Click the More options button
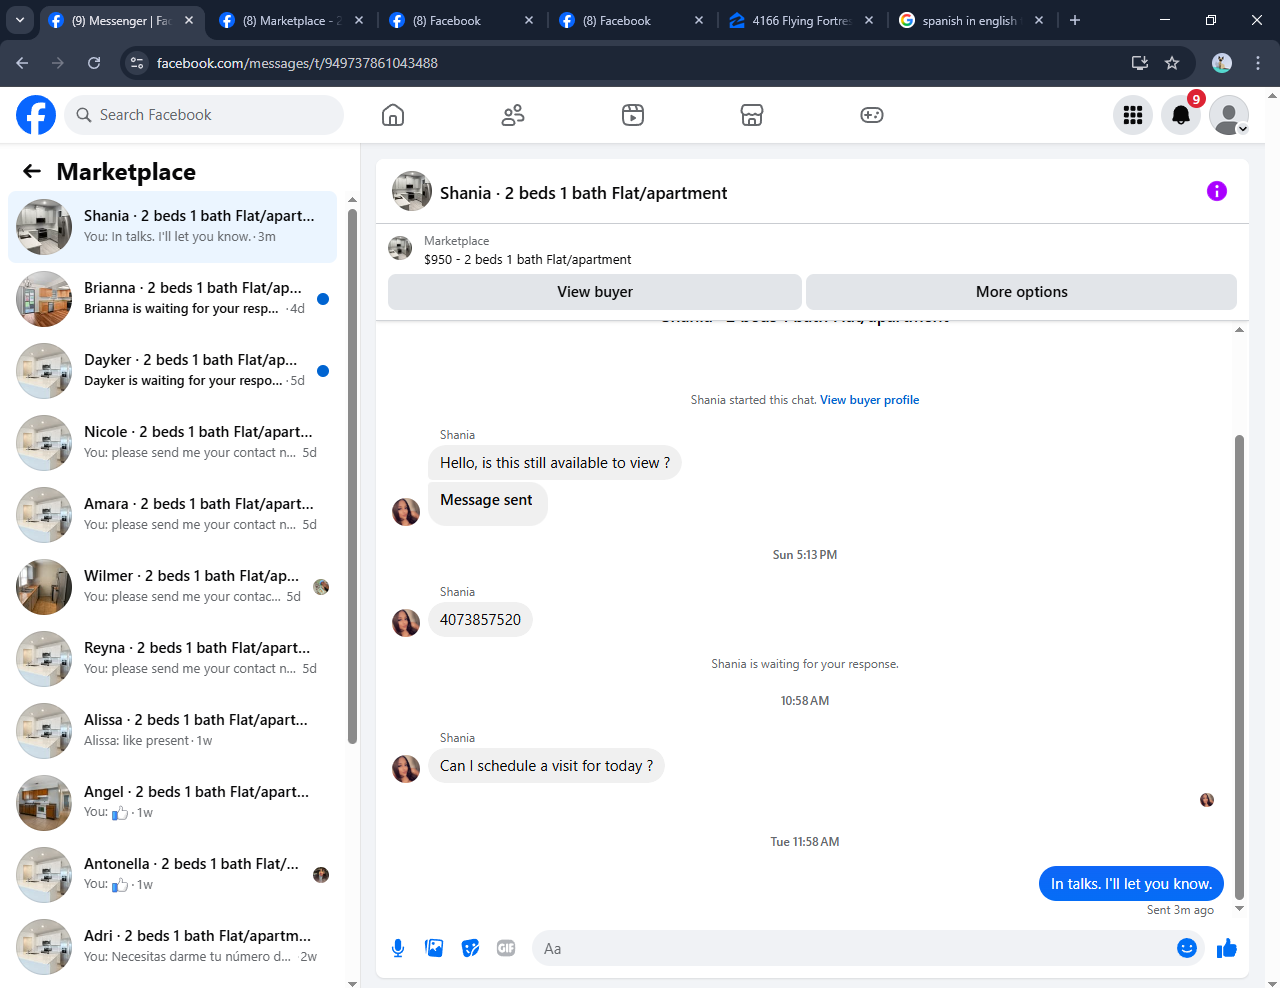This screenshot has width=1280, height=988. tap(1021, 292)
